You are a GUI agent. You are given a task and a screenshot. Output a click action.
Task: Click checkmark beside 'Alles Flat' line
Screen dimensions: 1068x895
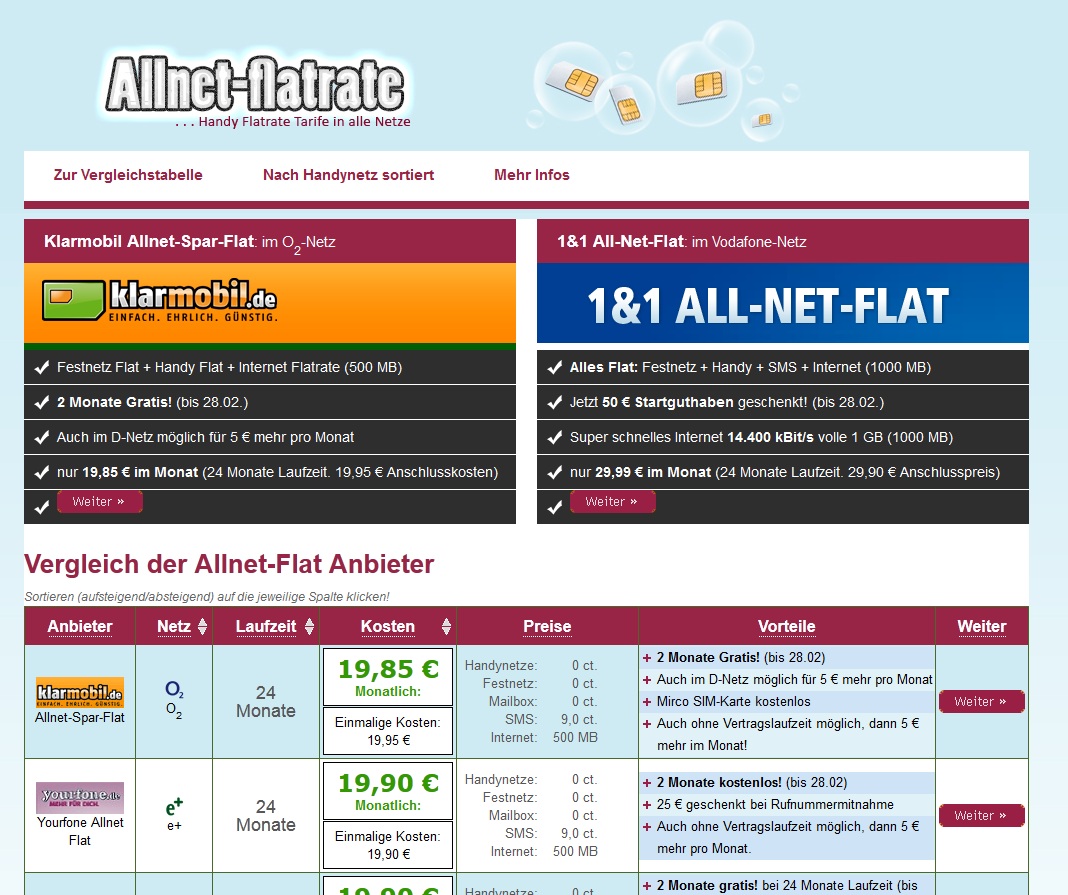coord(554,368)
